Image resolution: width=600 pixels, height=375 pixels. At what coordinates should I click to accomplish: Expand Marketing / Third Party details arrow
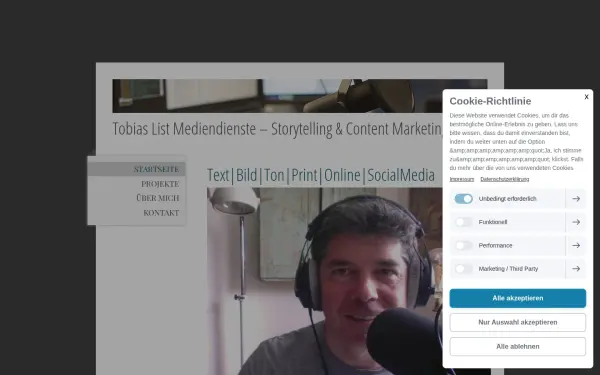[x=576, y=269]
